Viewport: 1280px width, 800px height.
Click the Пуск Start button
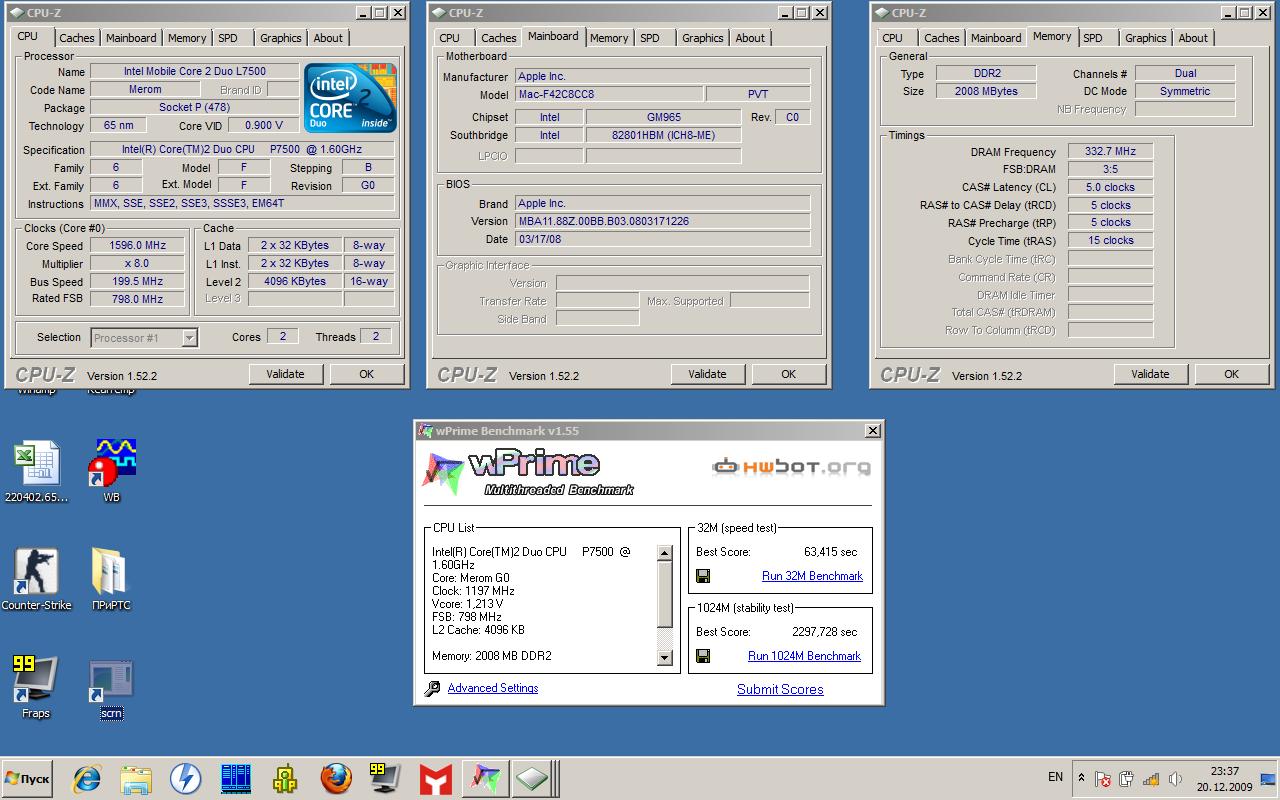[x=28, y=778]
